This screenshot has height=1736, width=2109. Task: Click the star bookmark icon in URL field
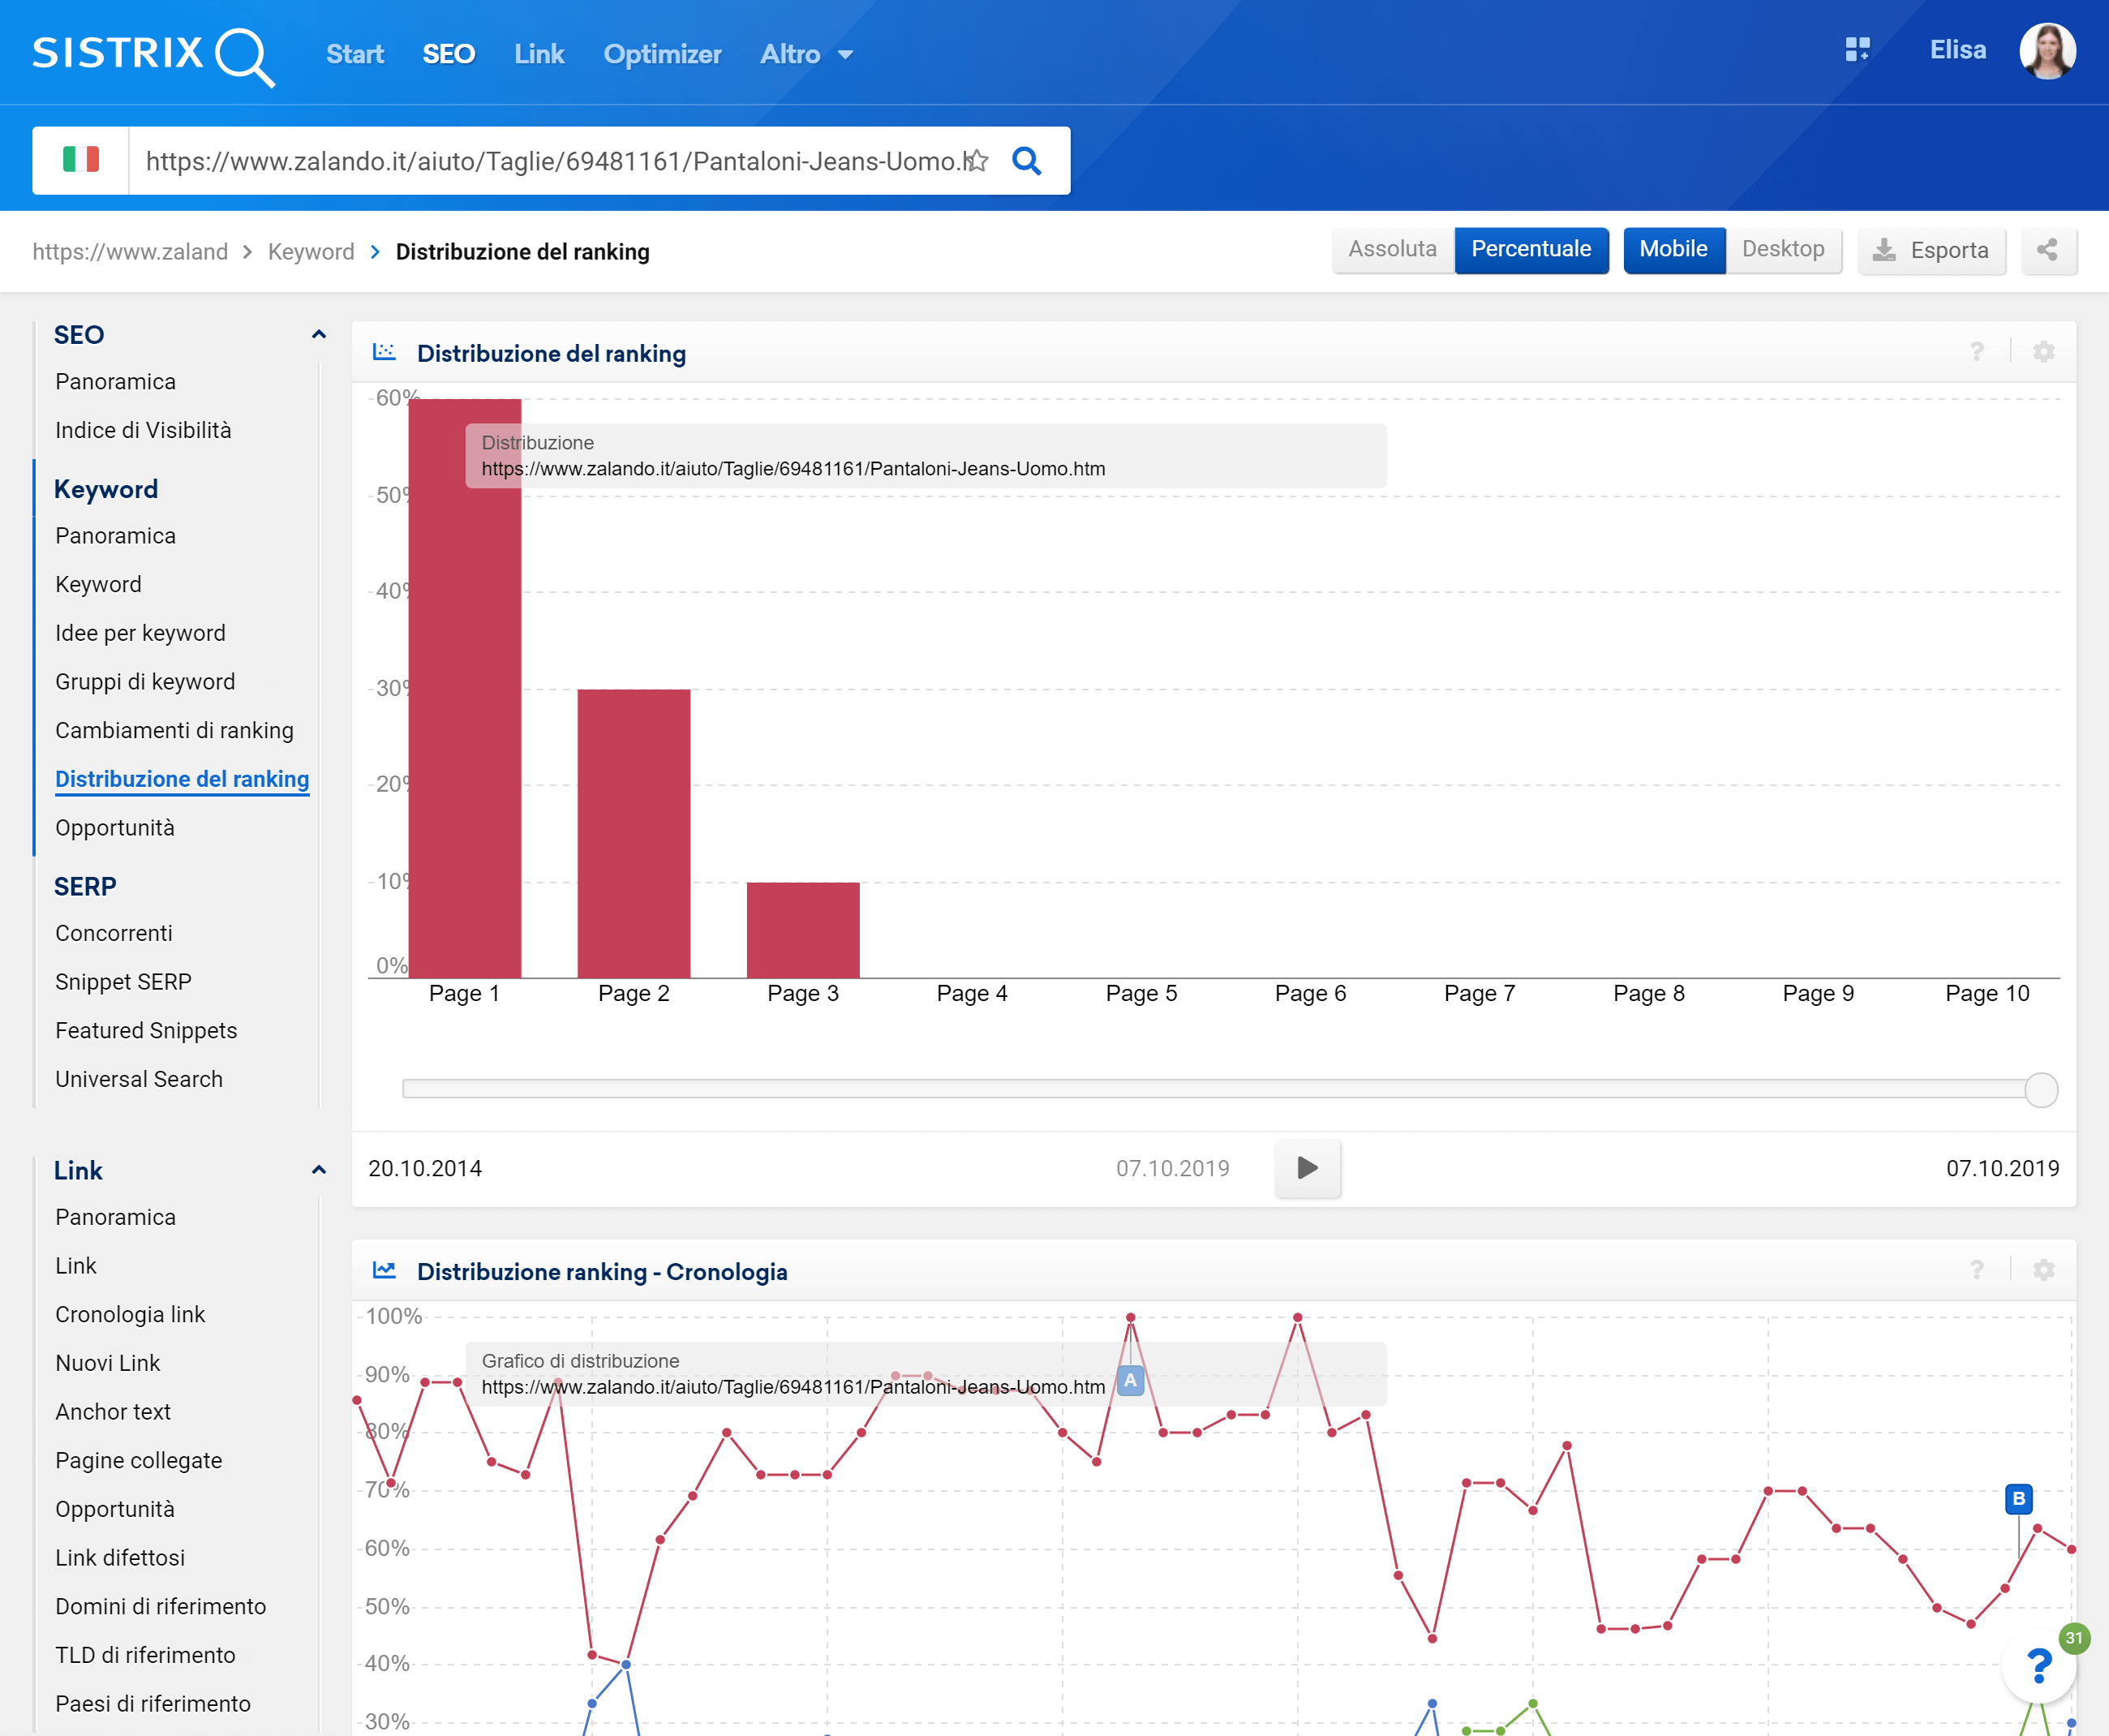click(x=977, y=161)
